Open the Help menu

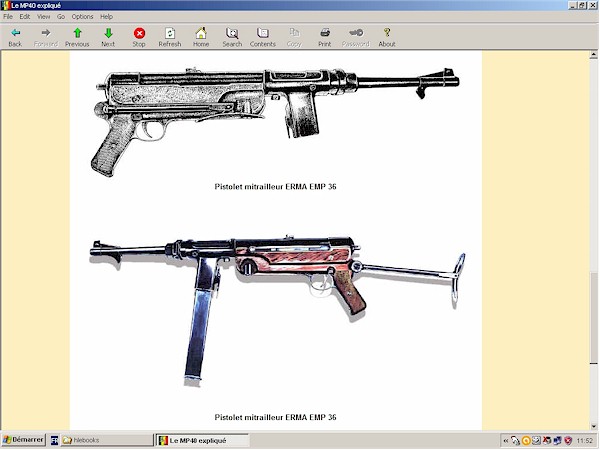(x=106, y=16)
